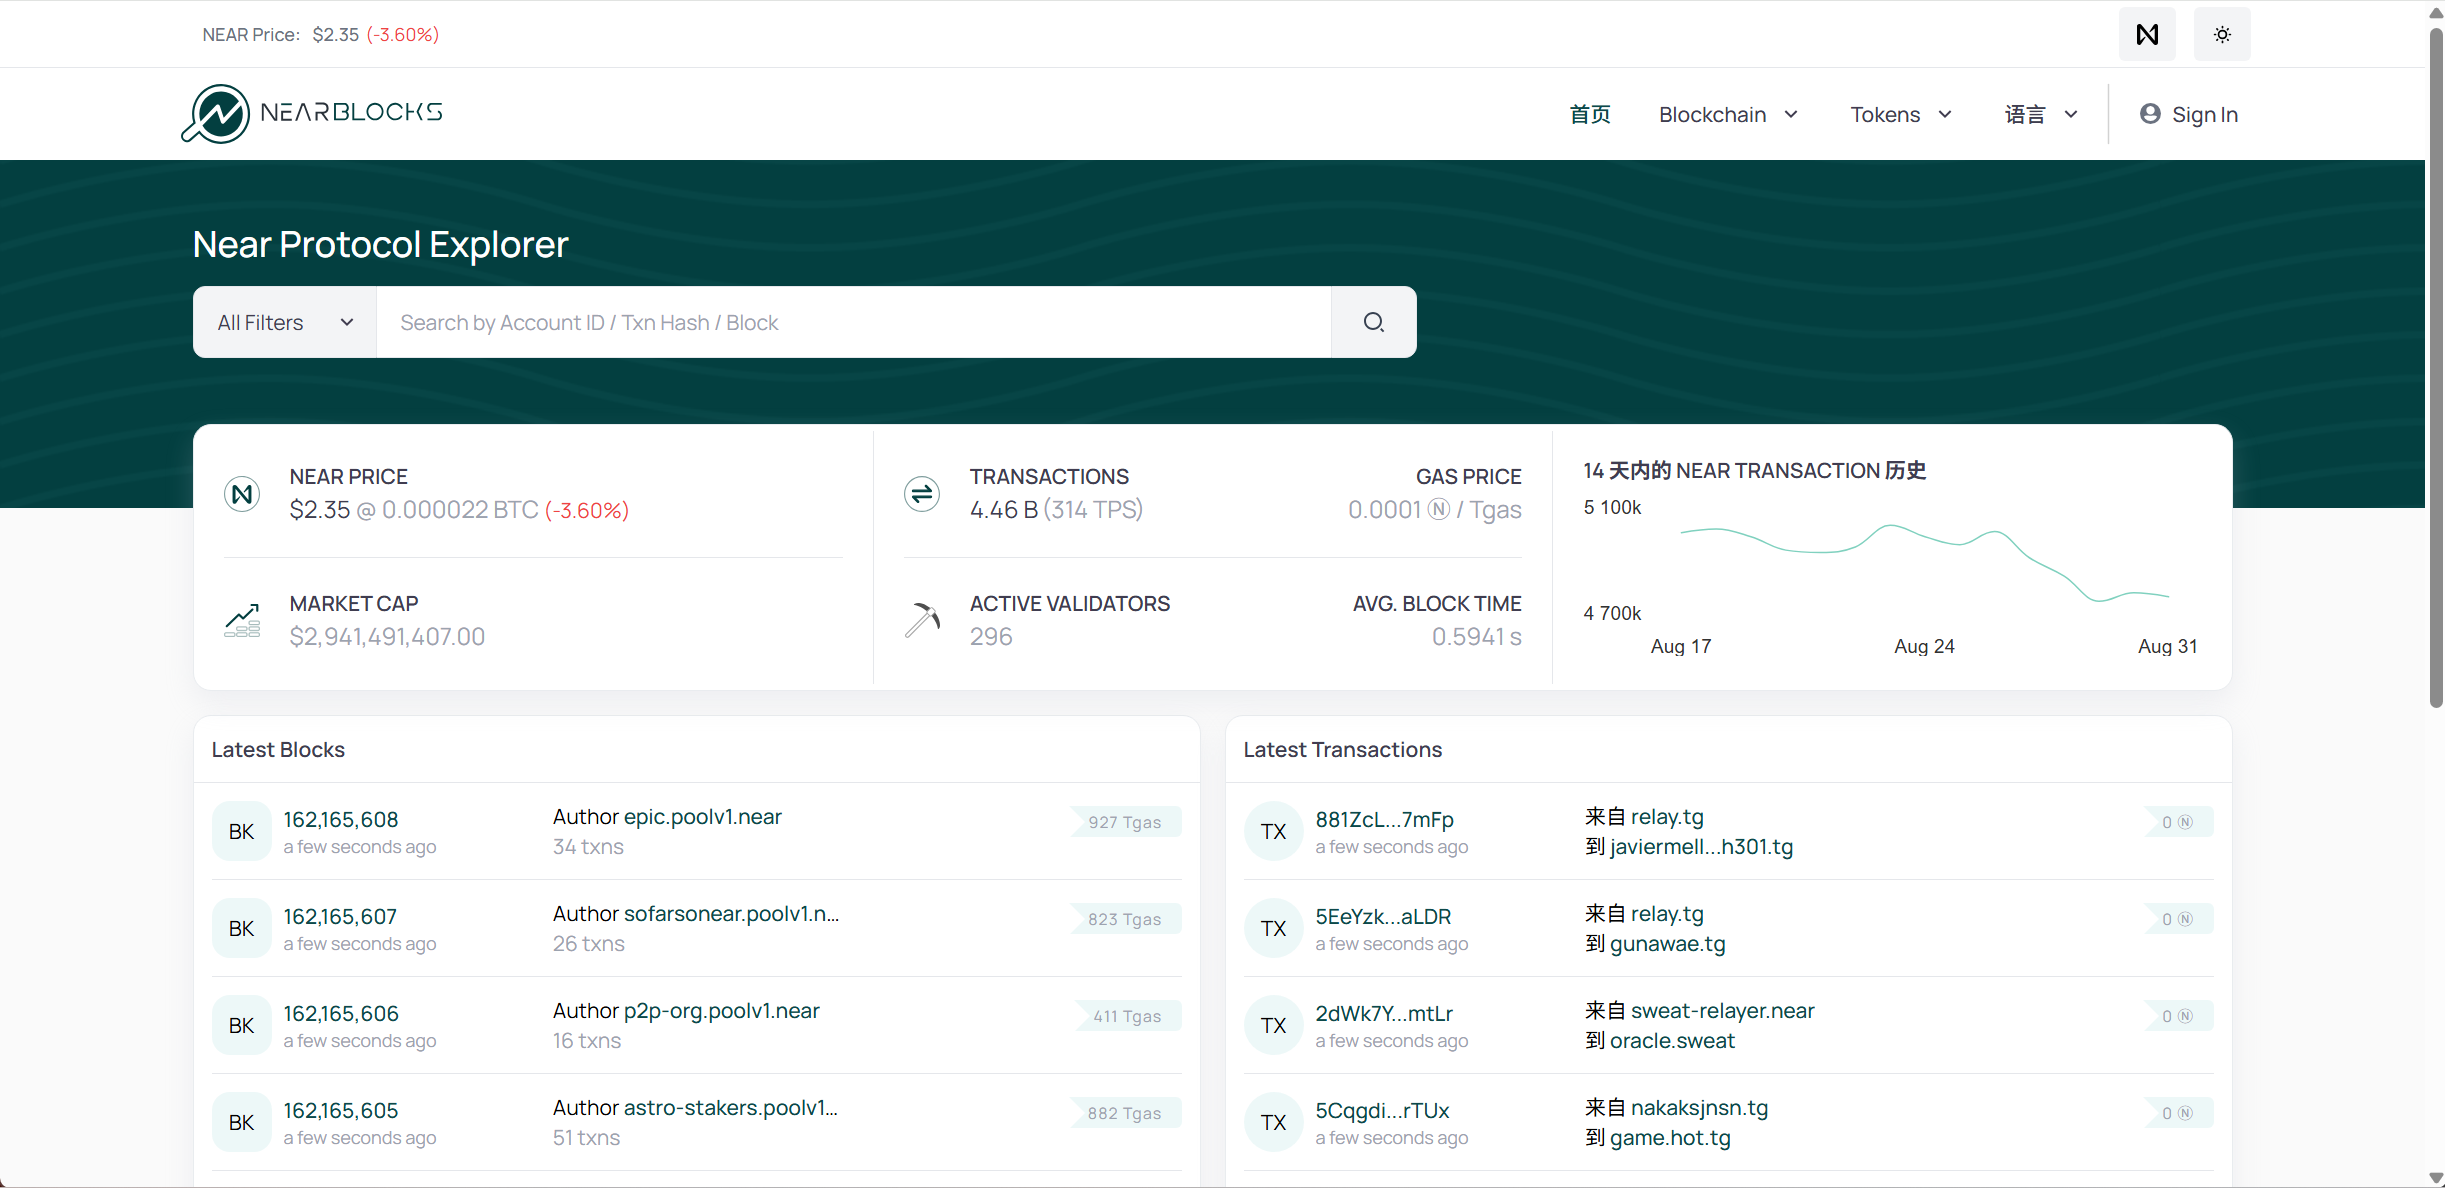Open author p2p-org.poolv1.near
Screen dimensions: 2445x1188
point(721,1010)
